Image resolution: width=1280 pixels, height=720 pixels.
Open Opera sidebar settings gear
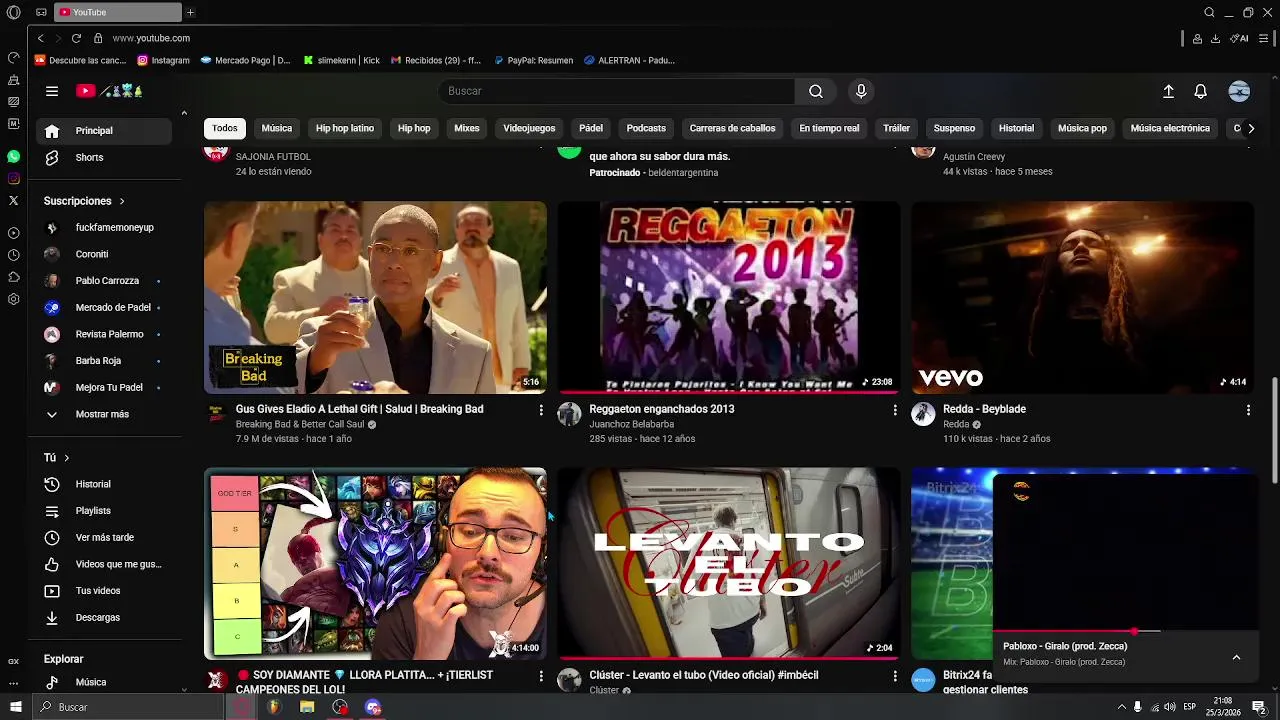pyautogui.click(x=13, y=299)
